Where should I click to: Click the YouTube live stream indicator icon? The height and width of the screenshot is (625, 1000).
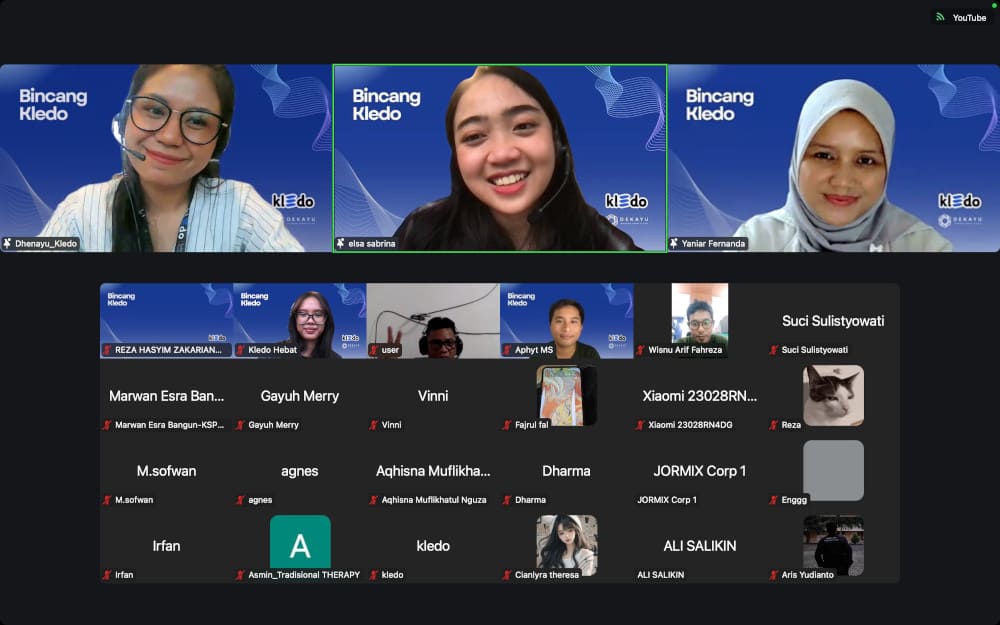940,17
